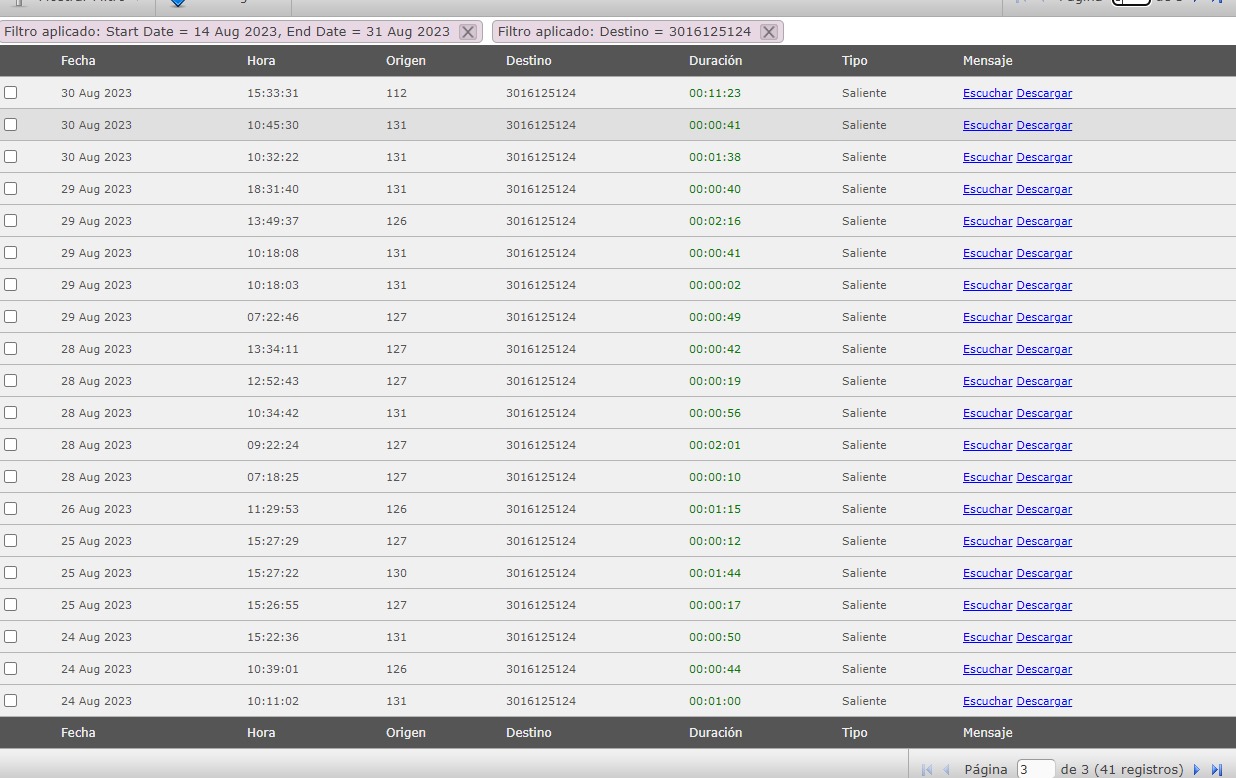The width and height of the screenshot is (1236, 778).
Task: Go to next page in bottom pager
Action: [1196, 770]
